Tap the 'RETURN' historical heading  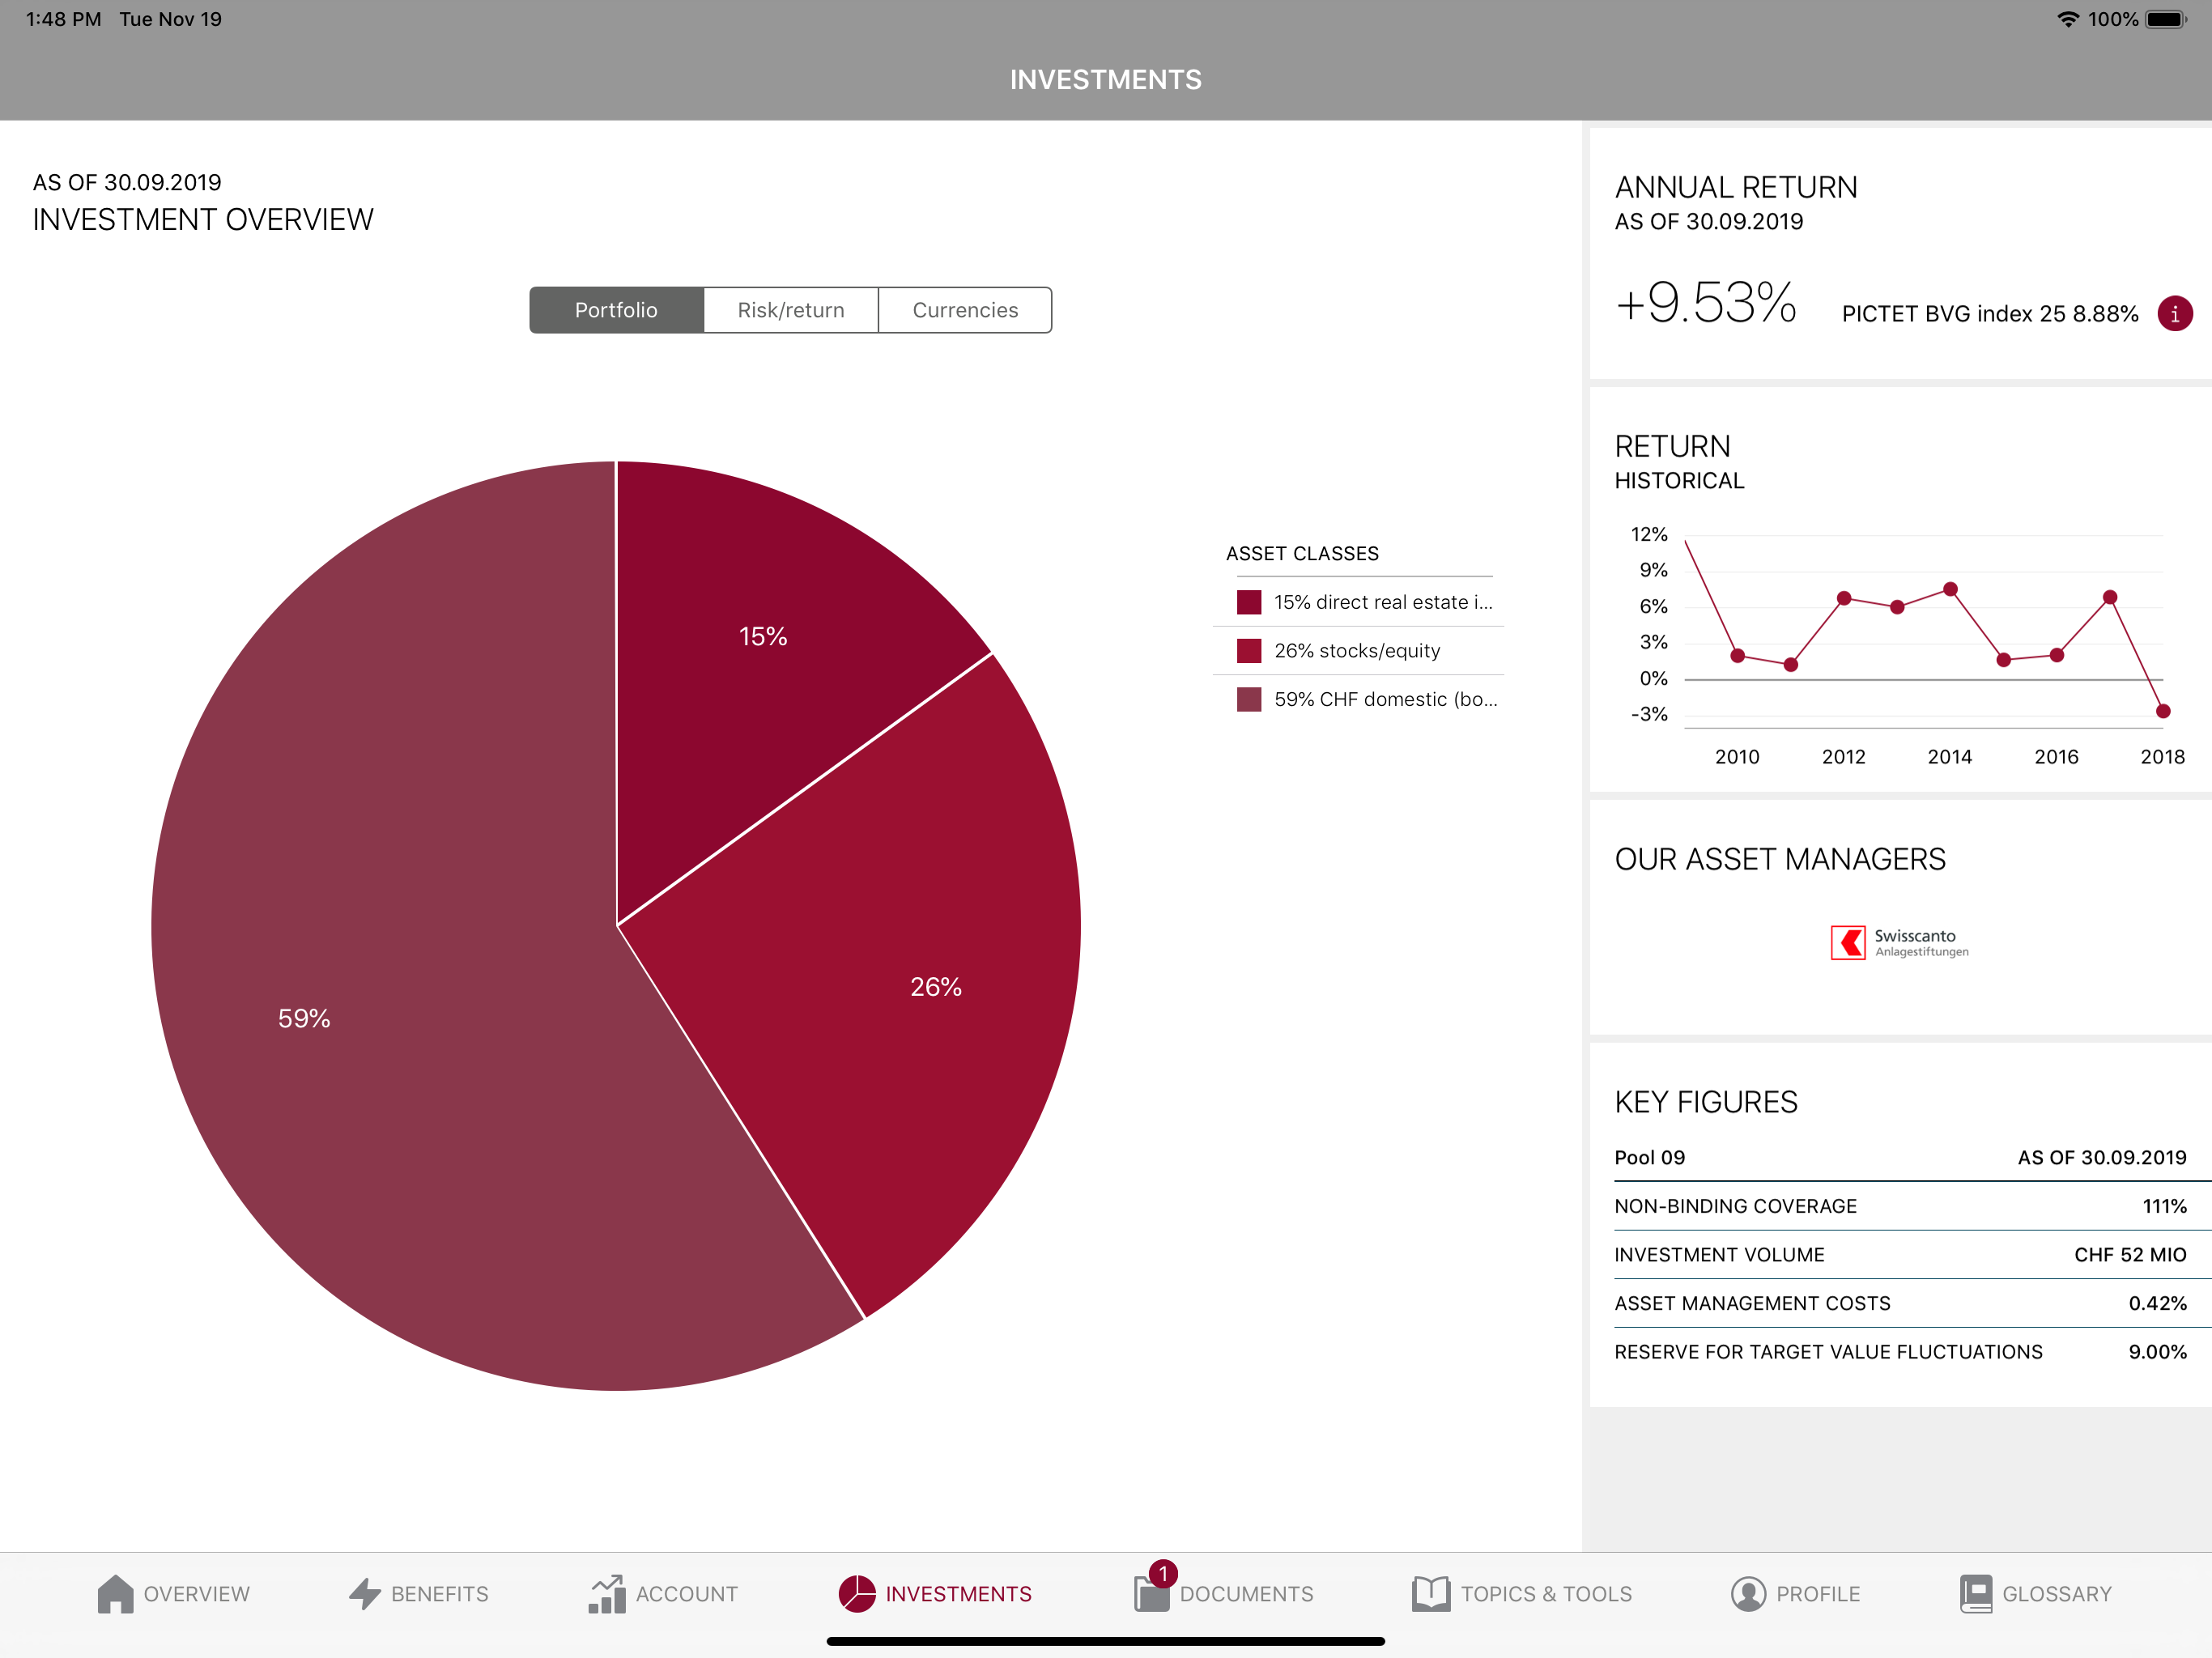pyautogui.click(x=1673, y=446)
